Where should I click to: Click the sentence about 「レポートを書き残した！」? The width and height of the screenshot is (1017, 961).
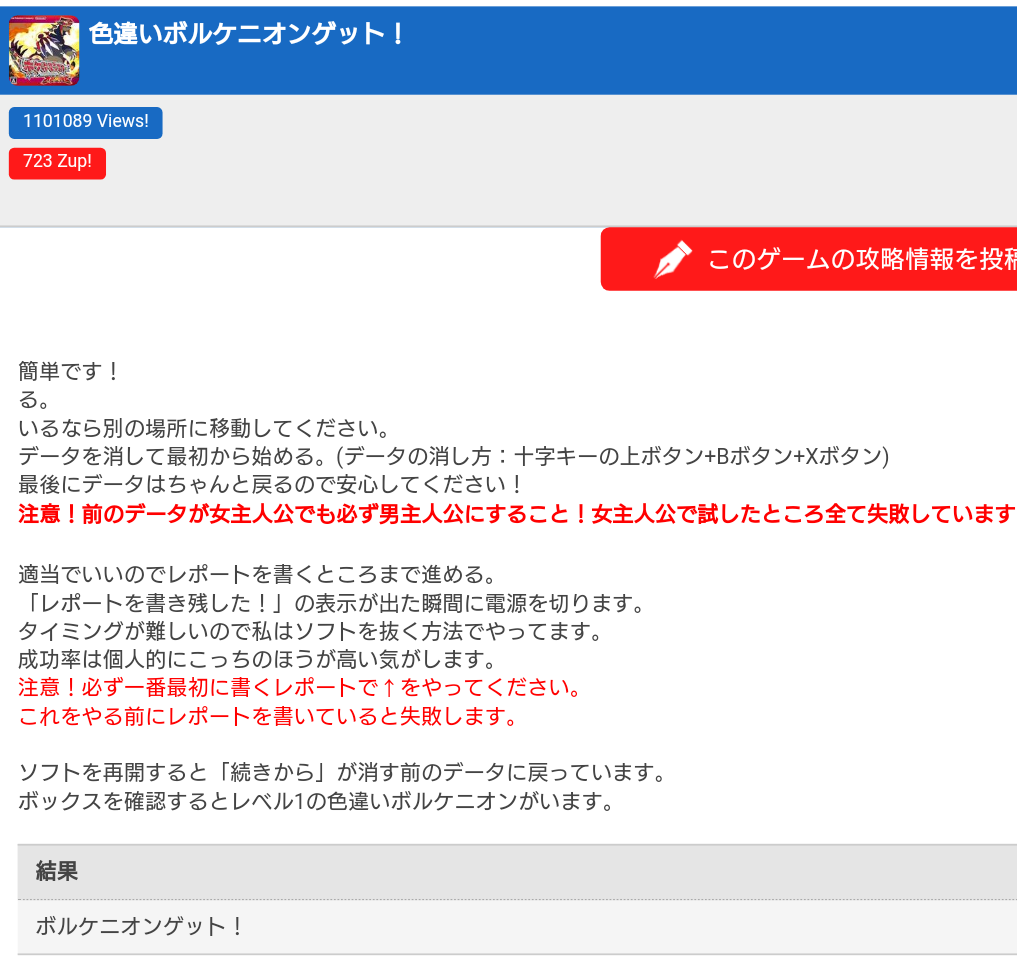click(x=332, y=604)
